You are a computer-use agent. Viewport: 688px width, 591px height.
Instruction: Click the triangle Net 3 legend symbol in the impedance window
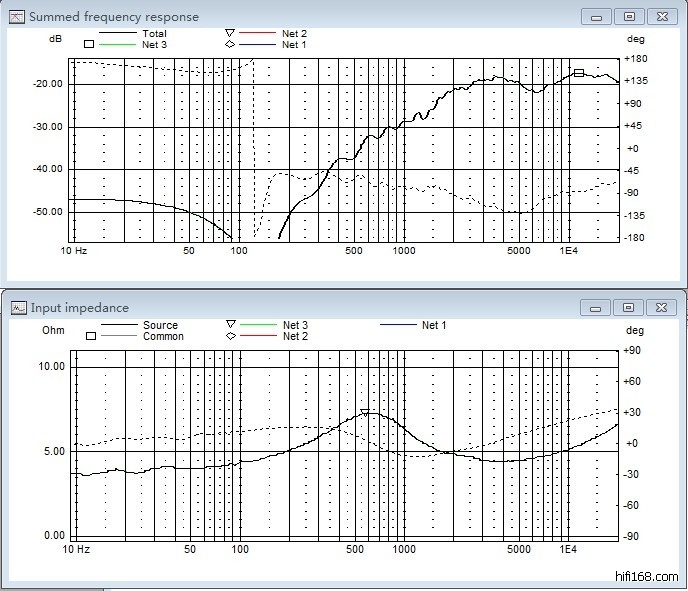230,325
